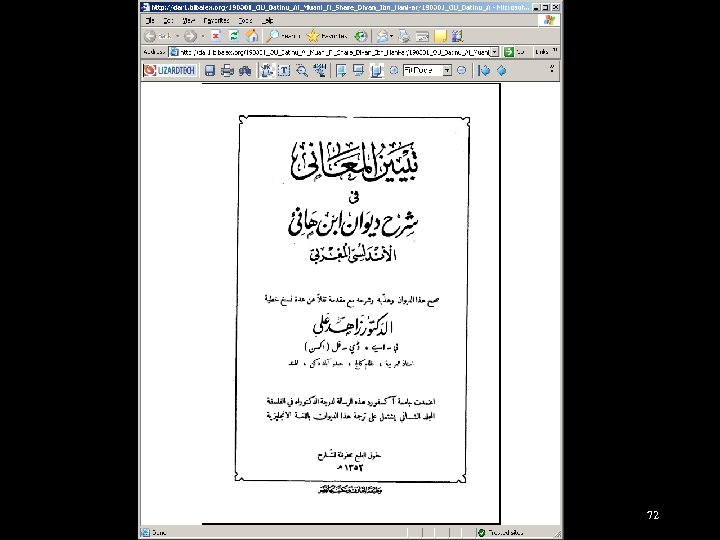This screenshot has height=540, width=720.
Task: Click the Messenger people icon
Action: tap(457, 36)
